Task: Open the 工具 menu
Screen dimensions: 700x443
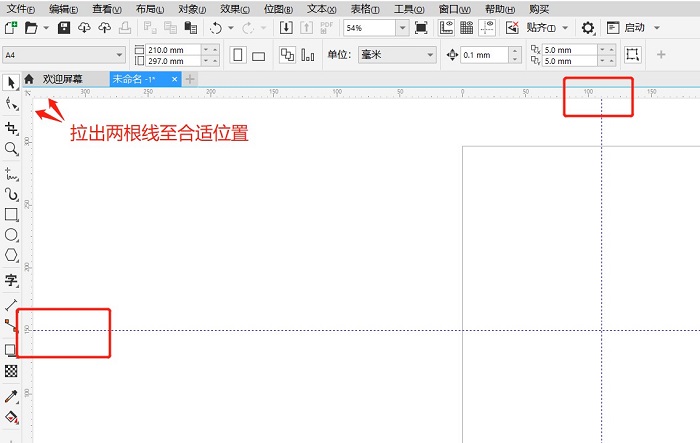Action: click(409, 9)
